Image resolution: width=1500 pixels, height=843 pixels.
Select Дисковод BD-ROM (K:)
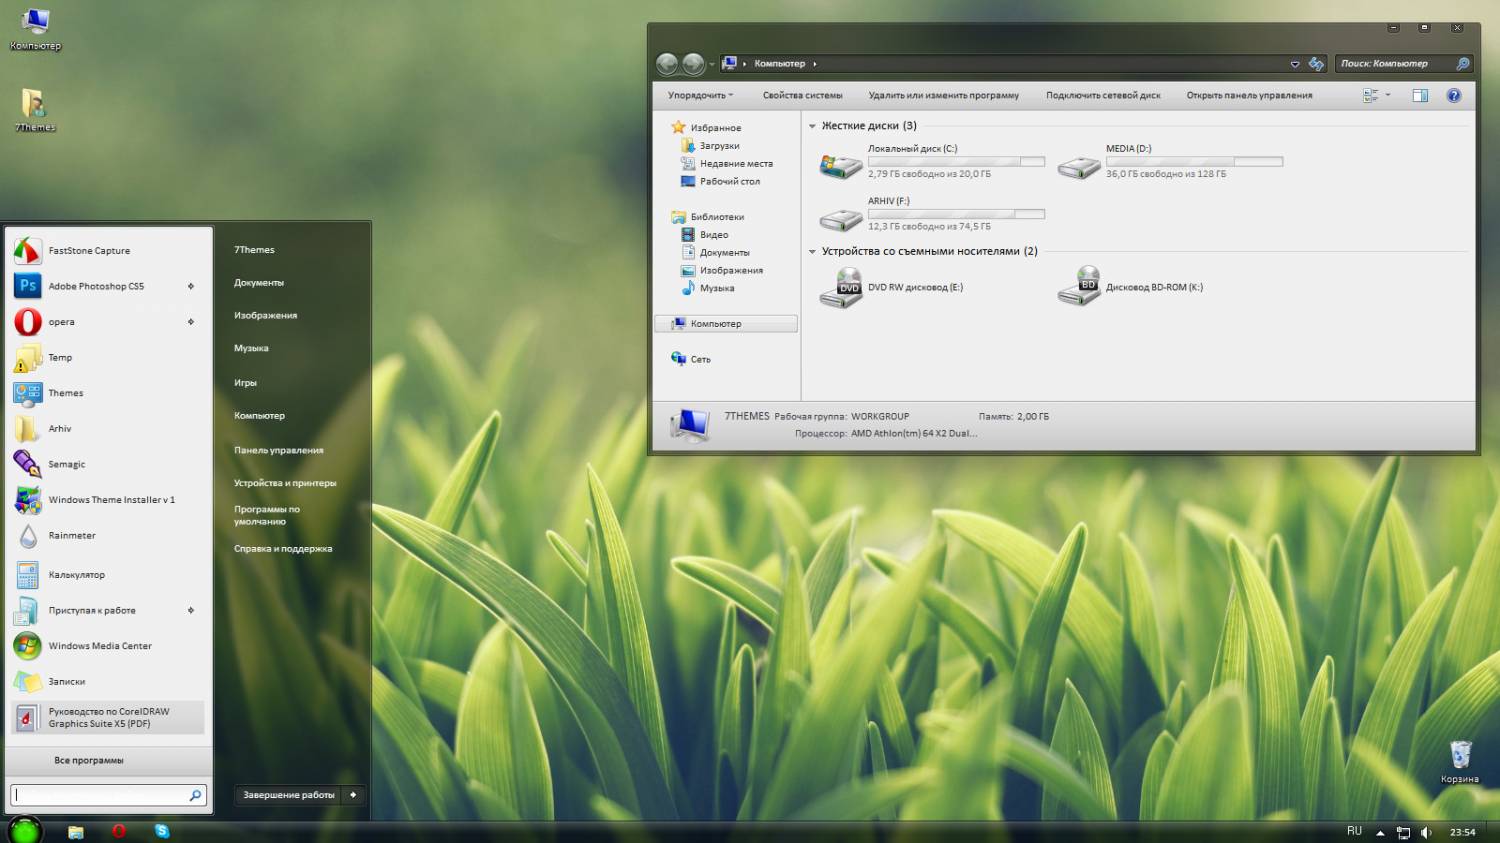(1131, 287)
